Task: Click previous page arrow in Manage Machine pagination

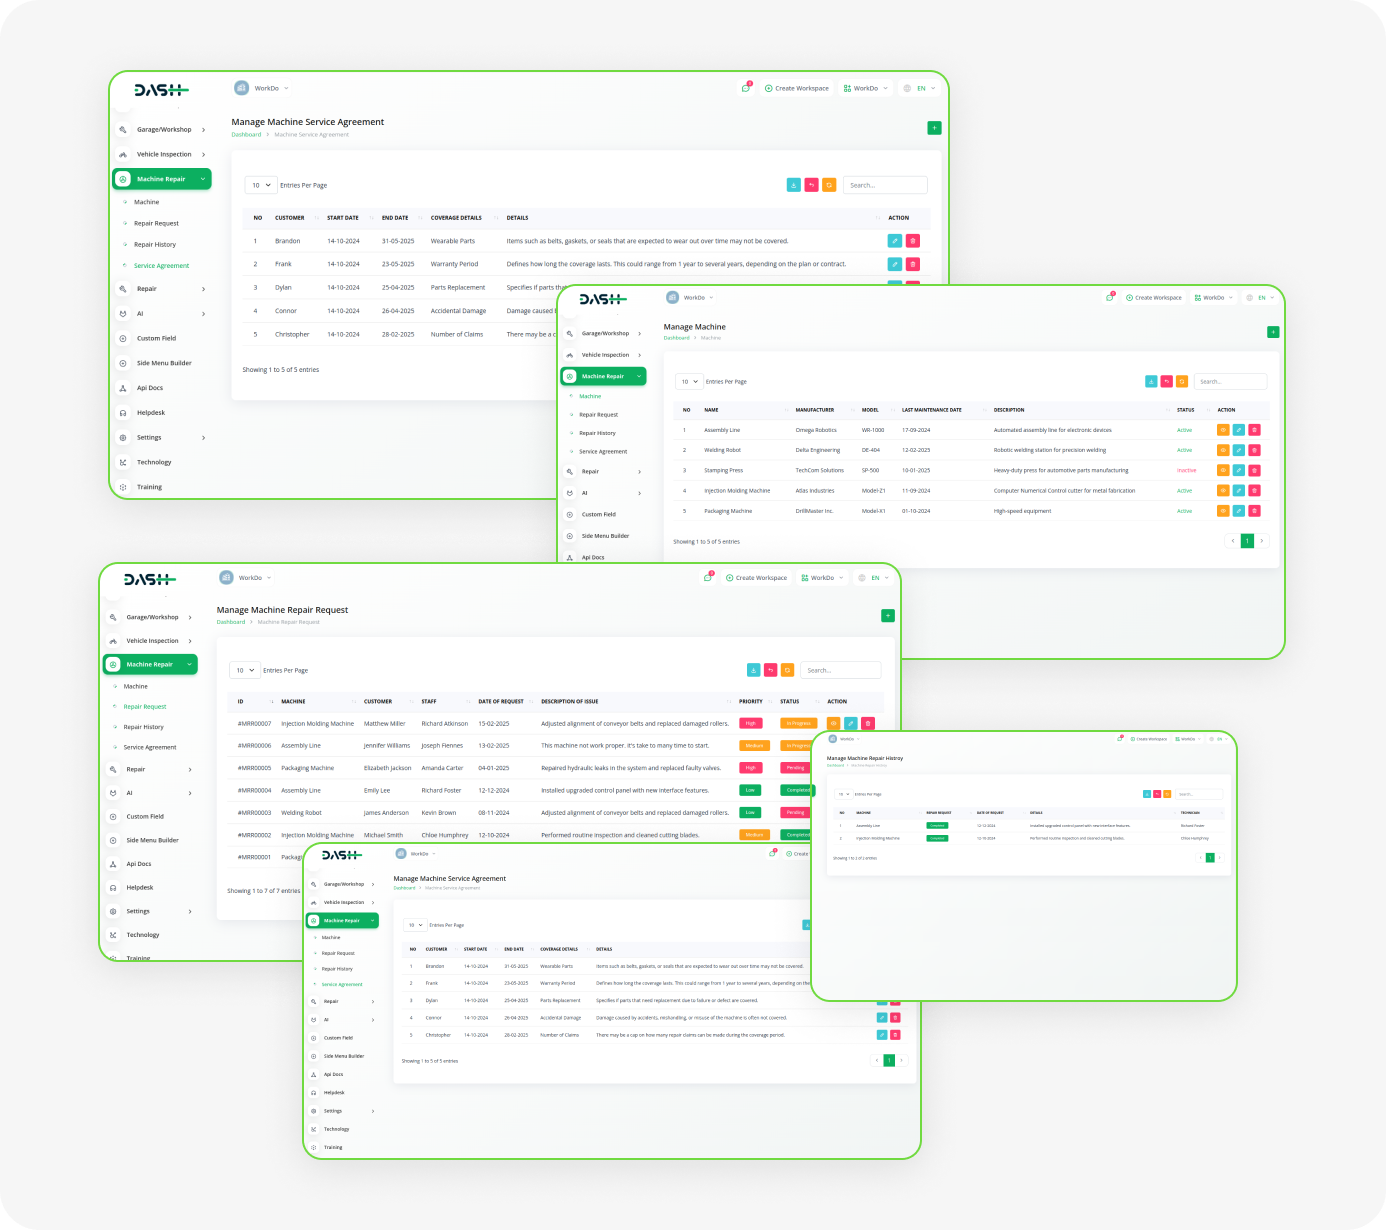Action: pyautogui.click(x=1233, y=541)
